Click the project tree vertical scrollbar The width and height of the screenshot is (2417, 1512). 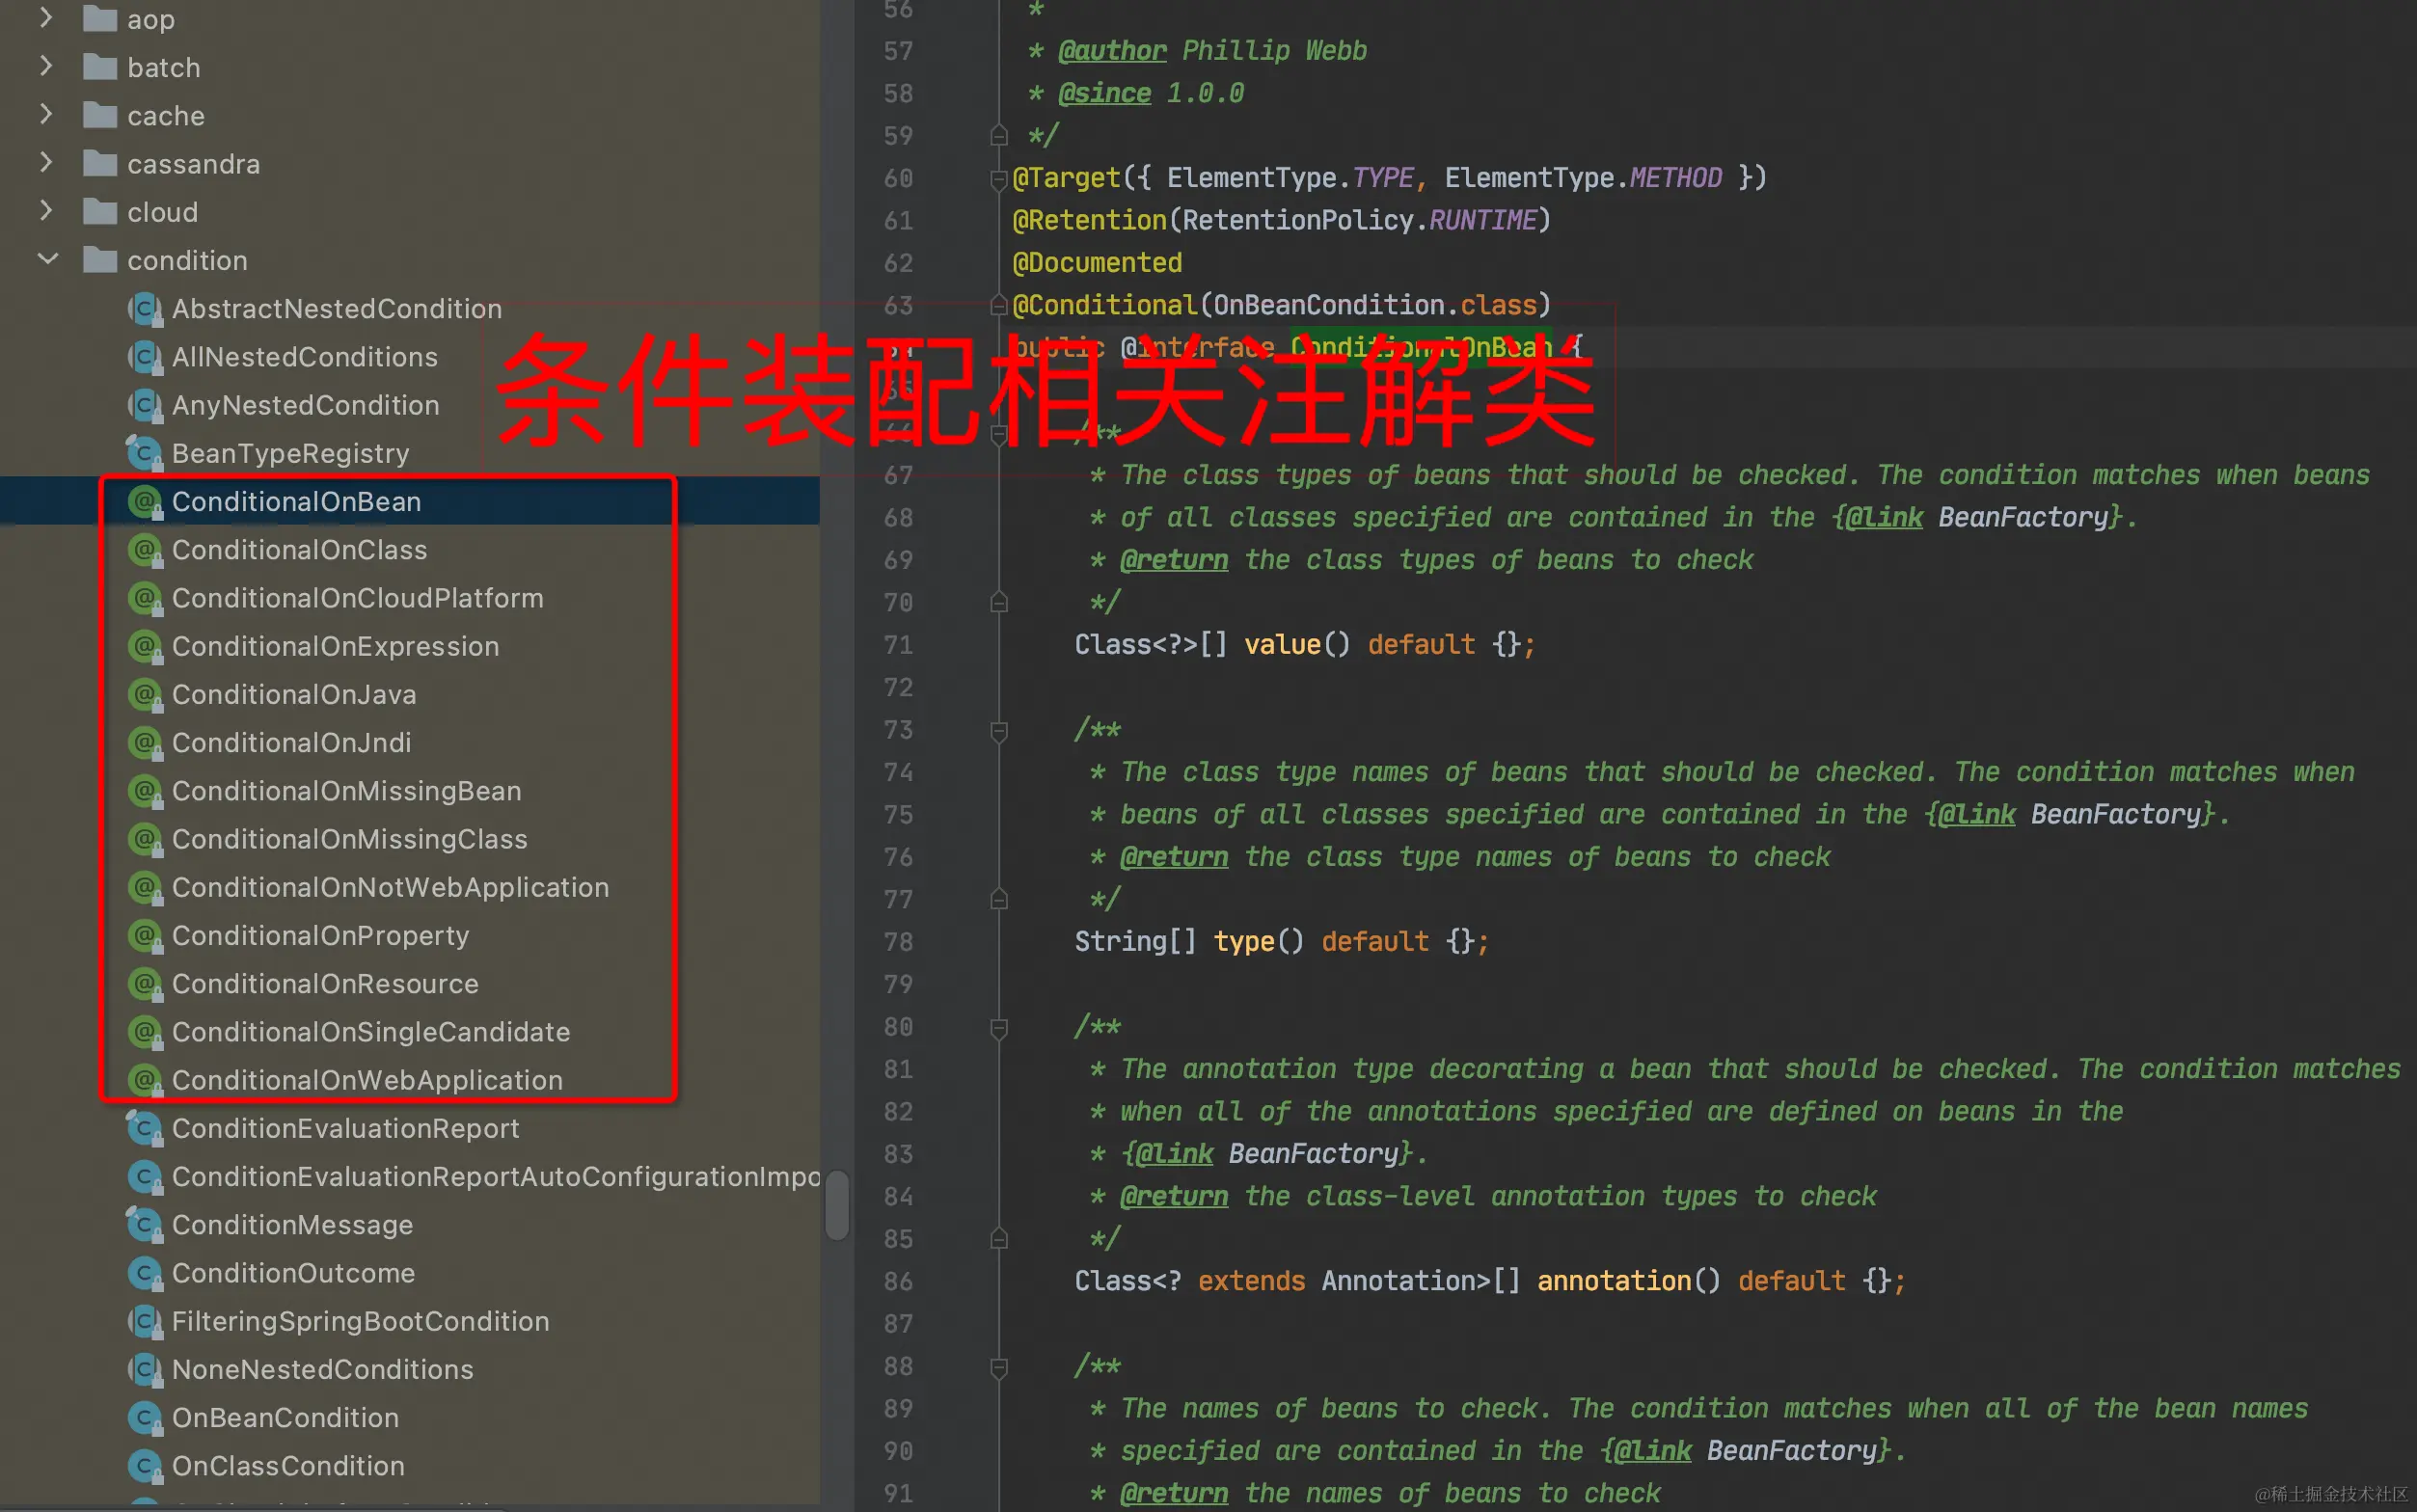tap(837, 1205)
